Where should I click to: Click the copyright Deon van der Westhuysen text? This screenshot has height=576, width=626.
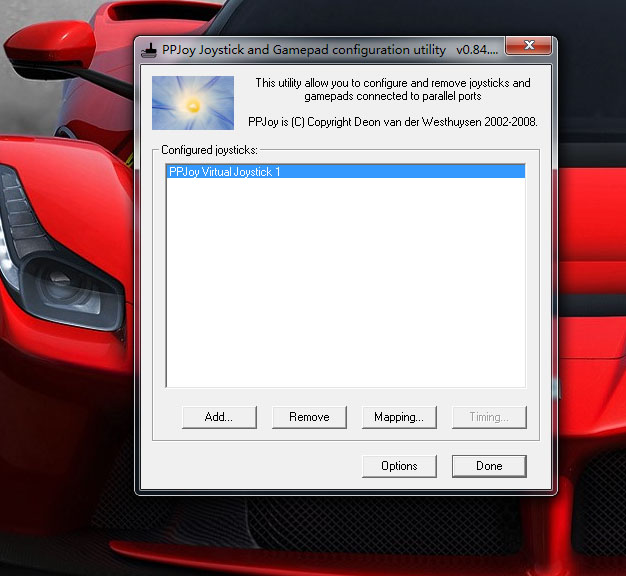click(393, 122)
